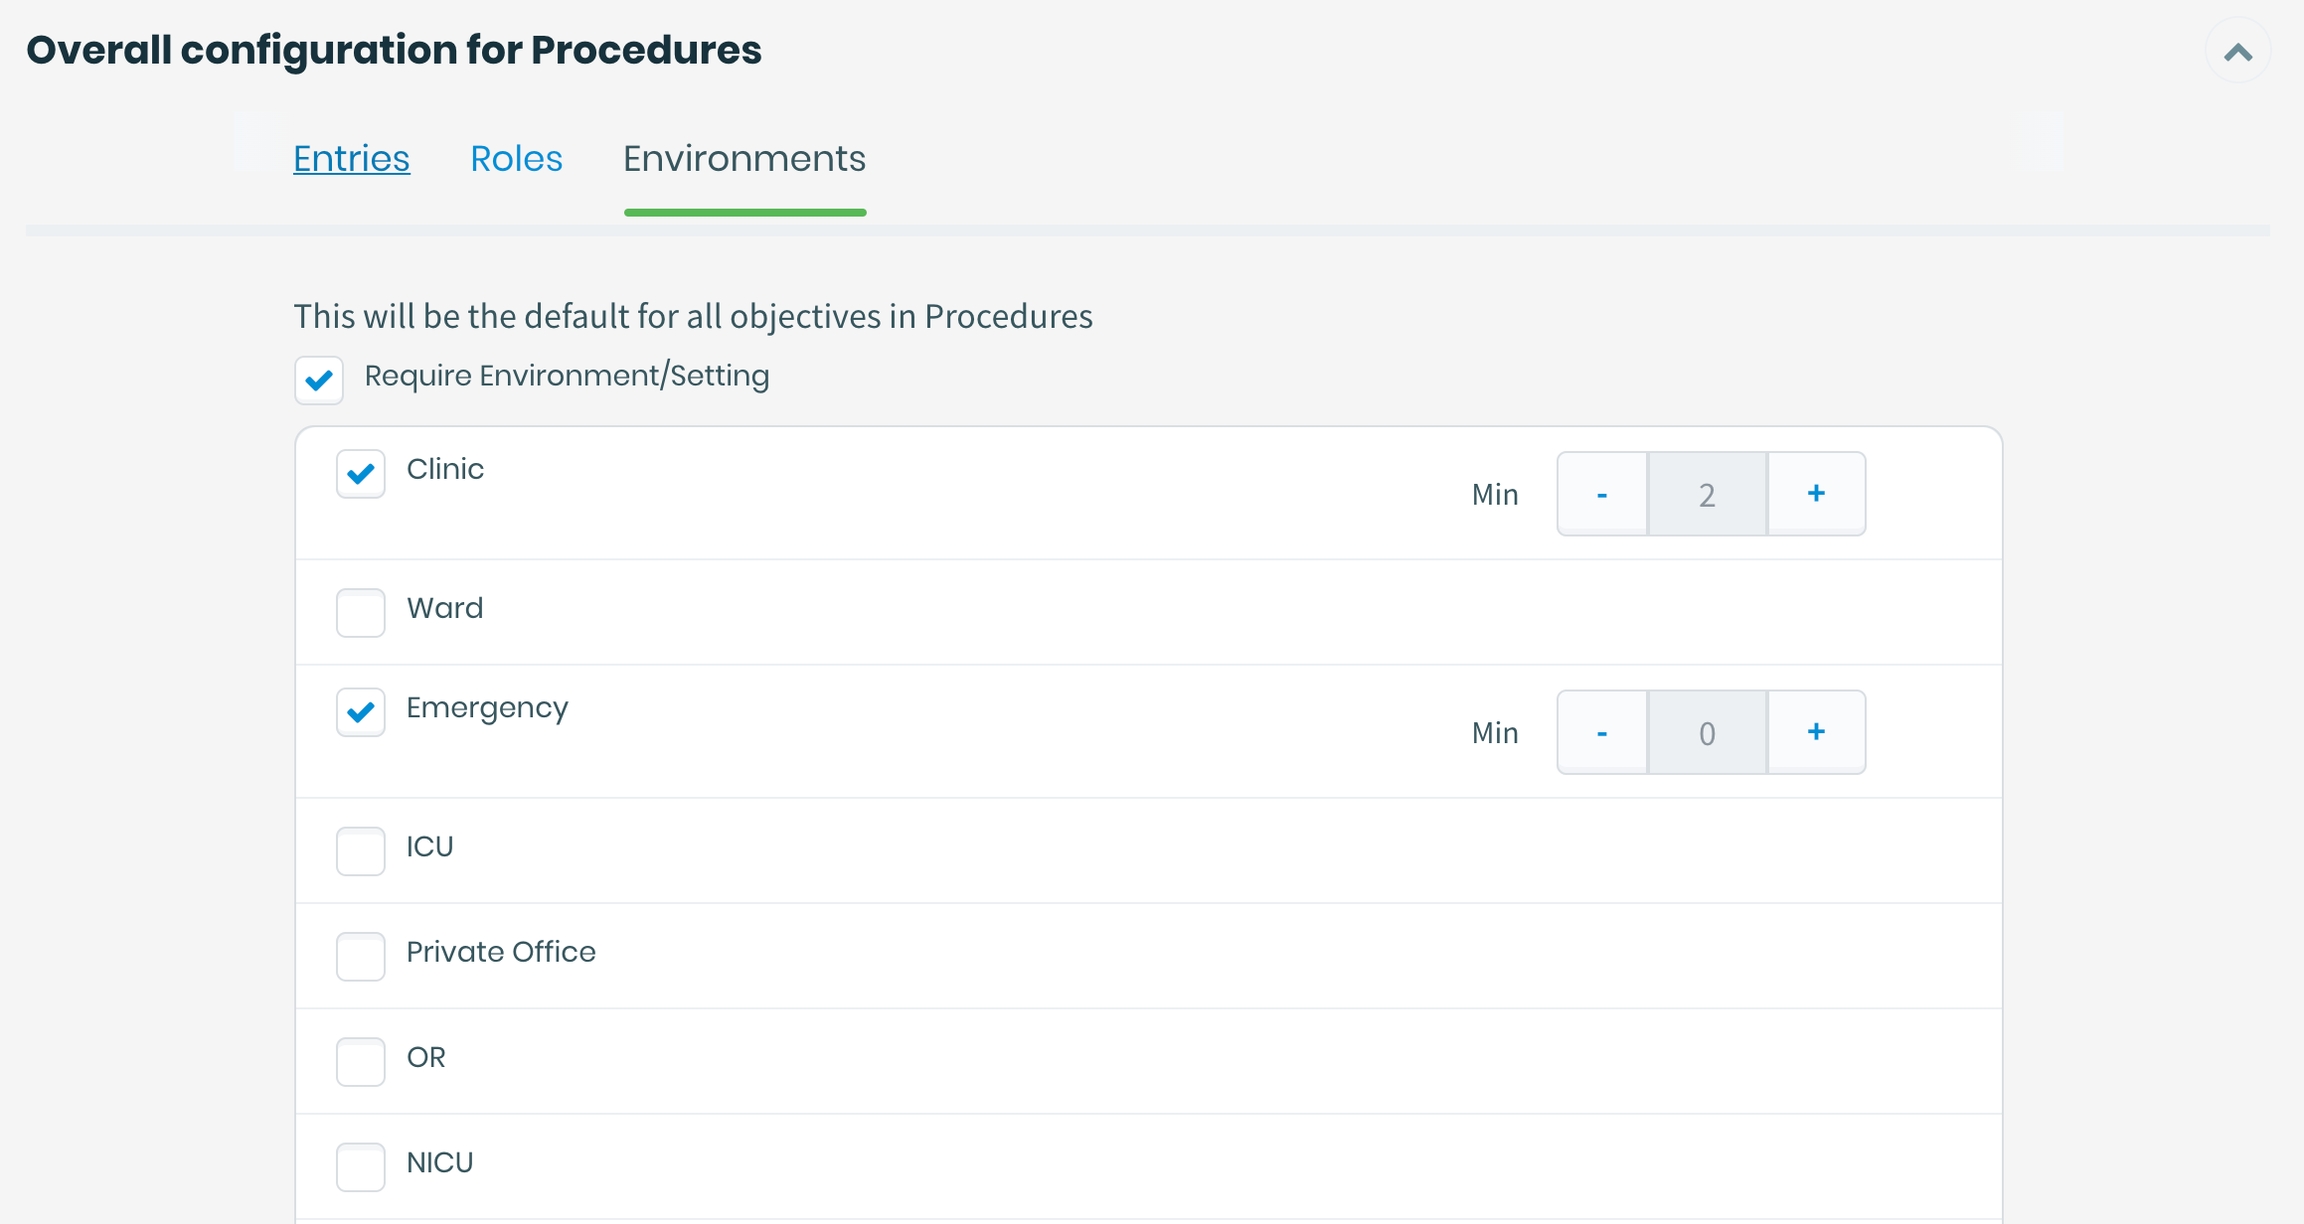Uncheck the Clinic environment checkbox
The image size is (2304, 1224).
pyautogui.click(x=361, y=473)
